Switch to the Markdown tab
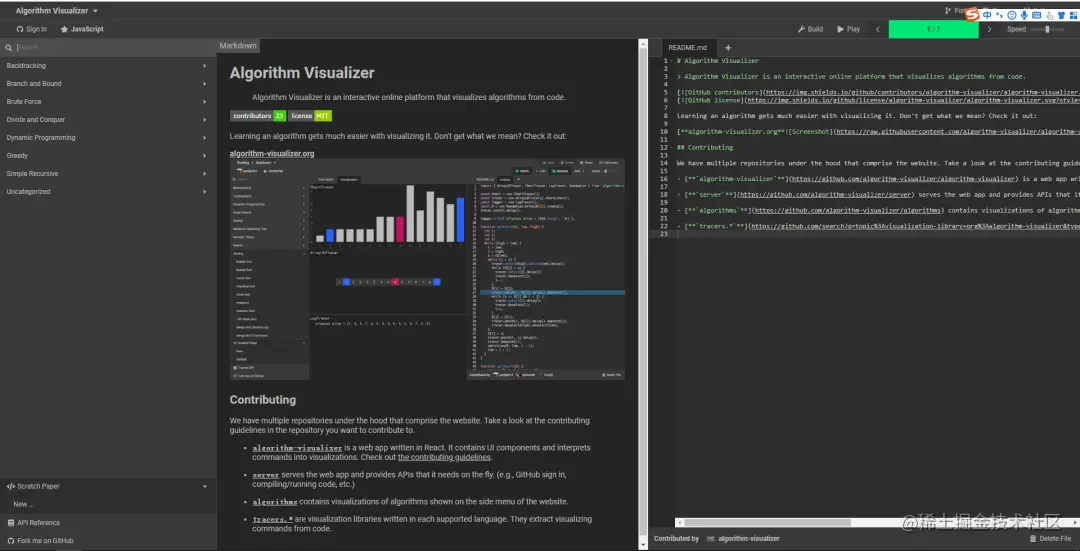This screenshot has height=551, width=1080. (x=238, y=45)
